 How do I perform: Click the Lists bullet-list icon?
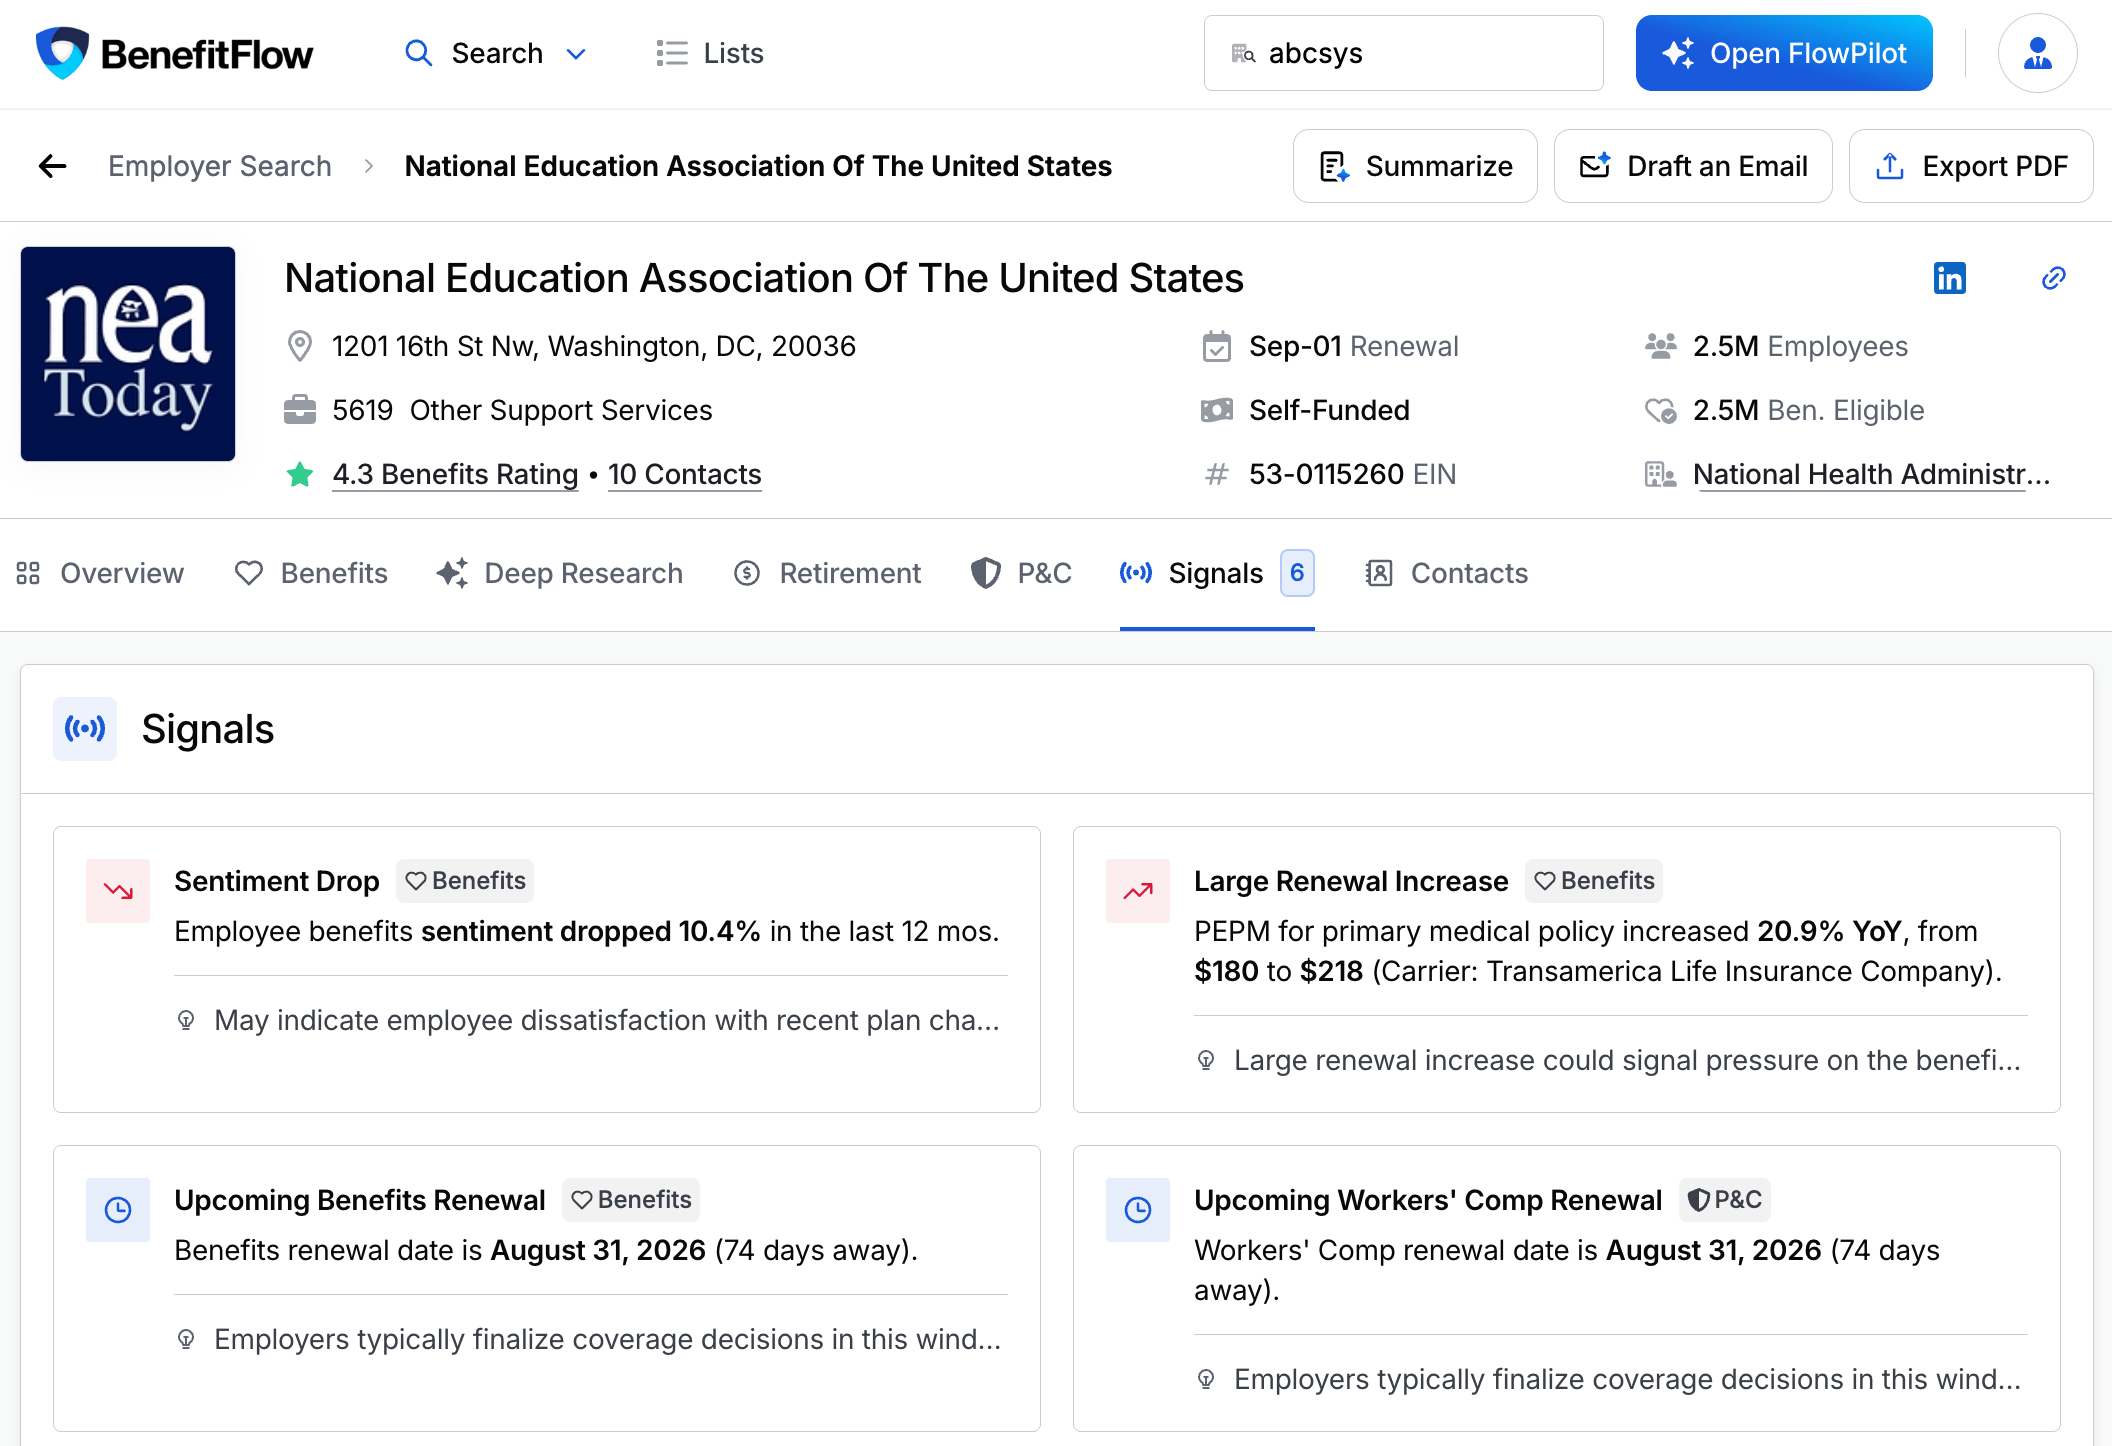pyautogui.click(x=672, y=53)
